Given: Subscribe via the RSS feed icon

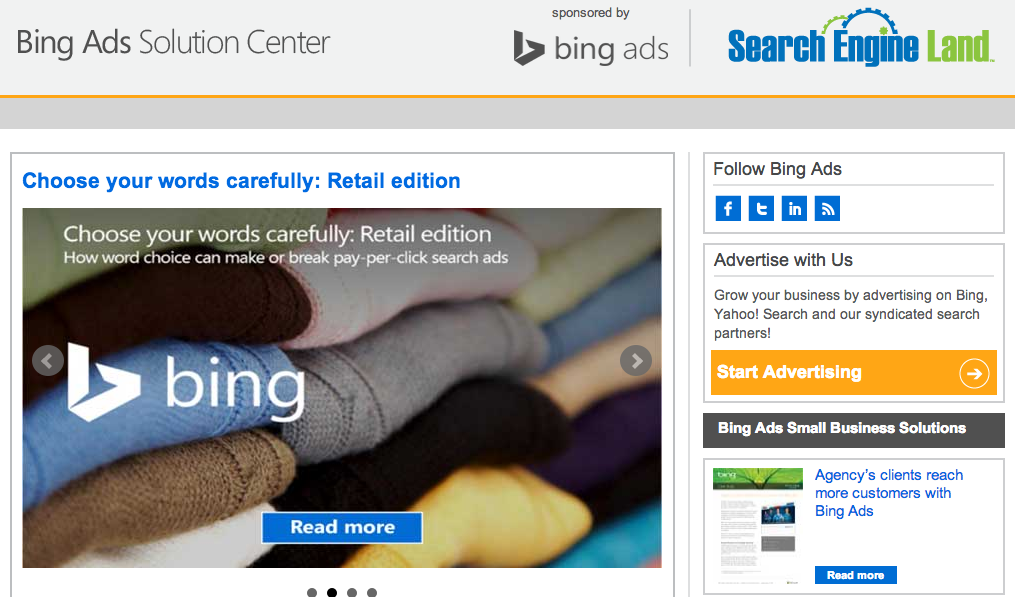Looking at the screenshot, I should tap(827, 208).
